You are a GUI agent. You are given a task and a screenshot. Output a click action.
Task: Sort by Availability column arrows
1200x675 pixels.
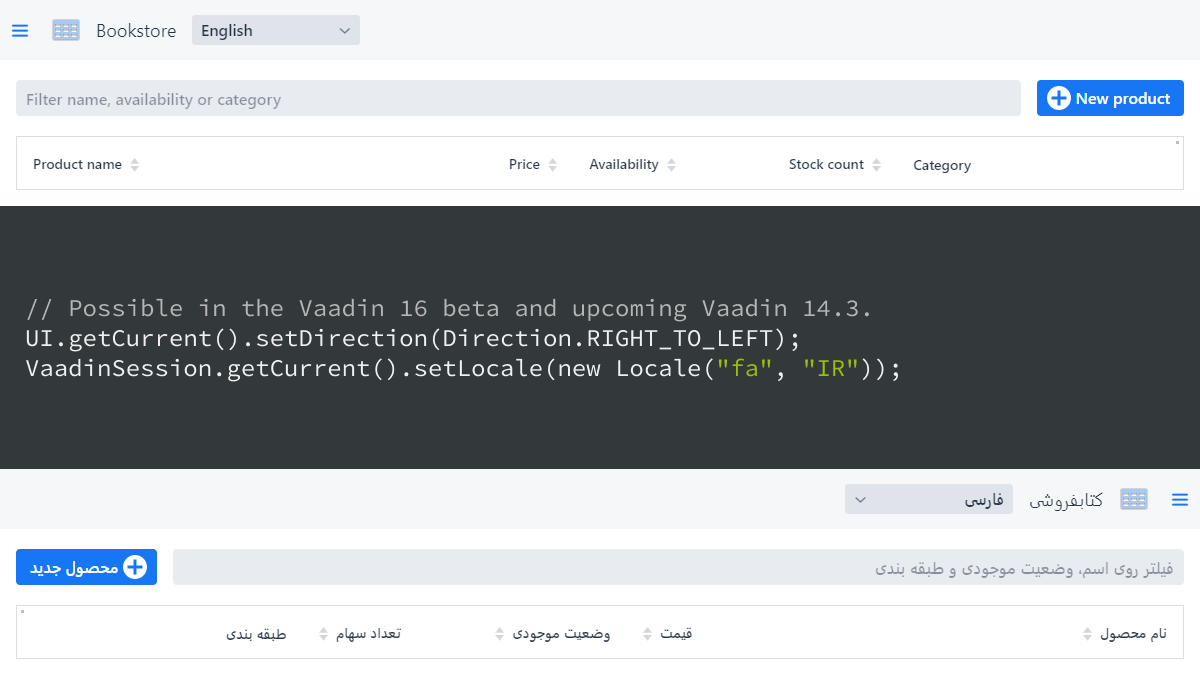[x=672, y=165]
